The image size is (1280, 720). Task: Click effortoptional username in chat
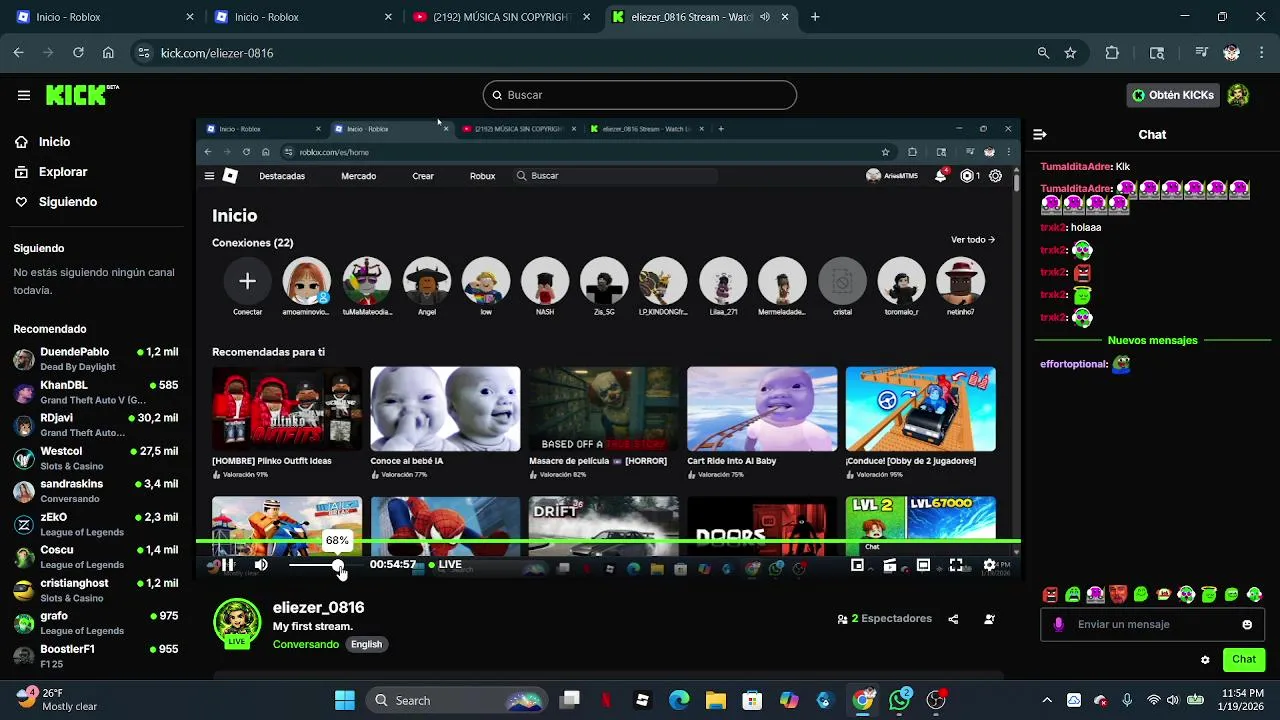point(1073,365)
